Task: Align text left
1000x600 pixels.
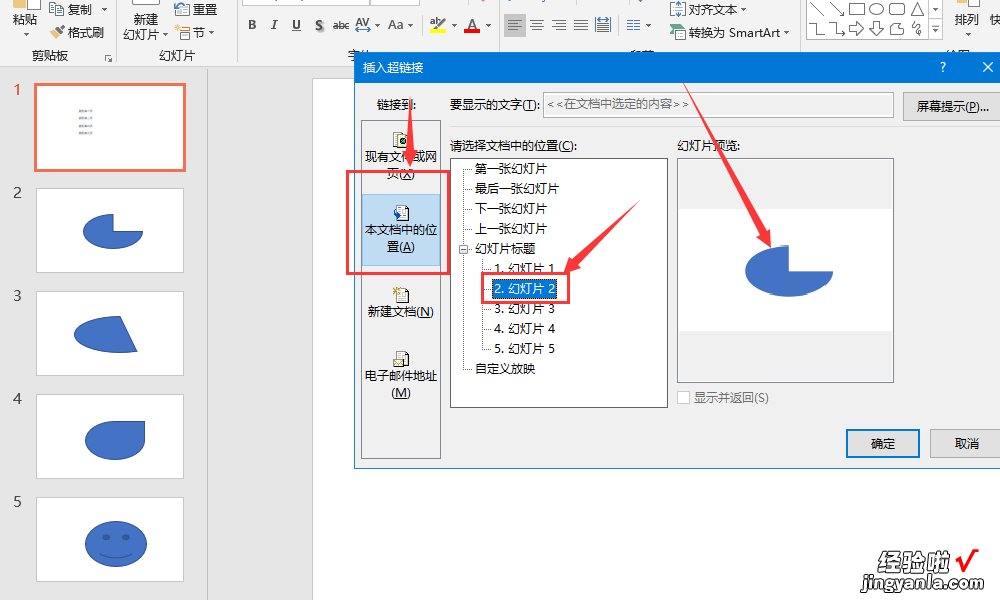Action: point(515,25)
